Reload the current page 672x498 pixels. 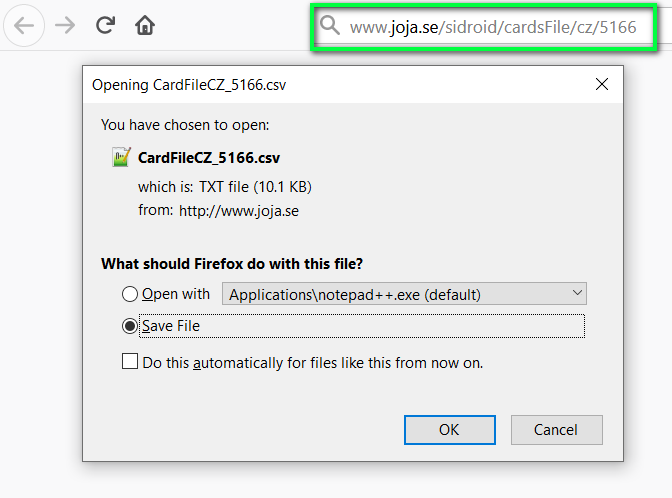(x=106, y=26)
